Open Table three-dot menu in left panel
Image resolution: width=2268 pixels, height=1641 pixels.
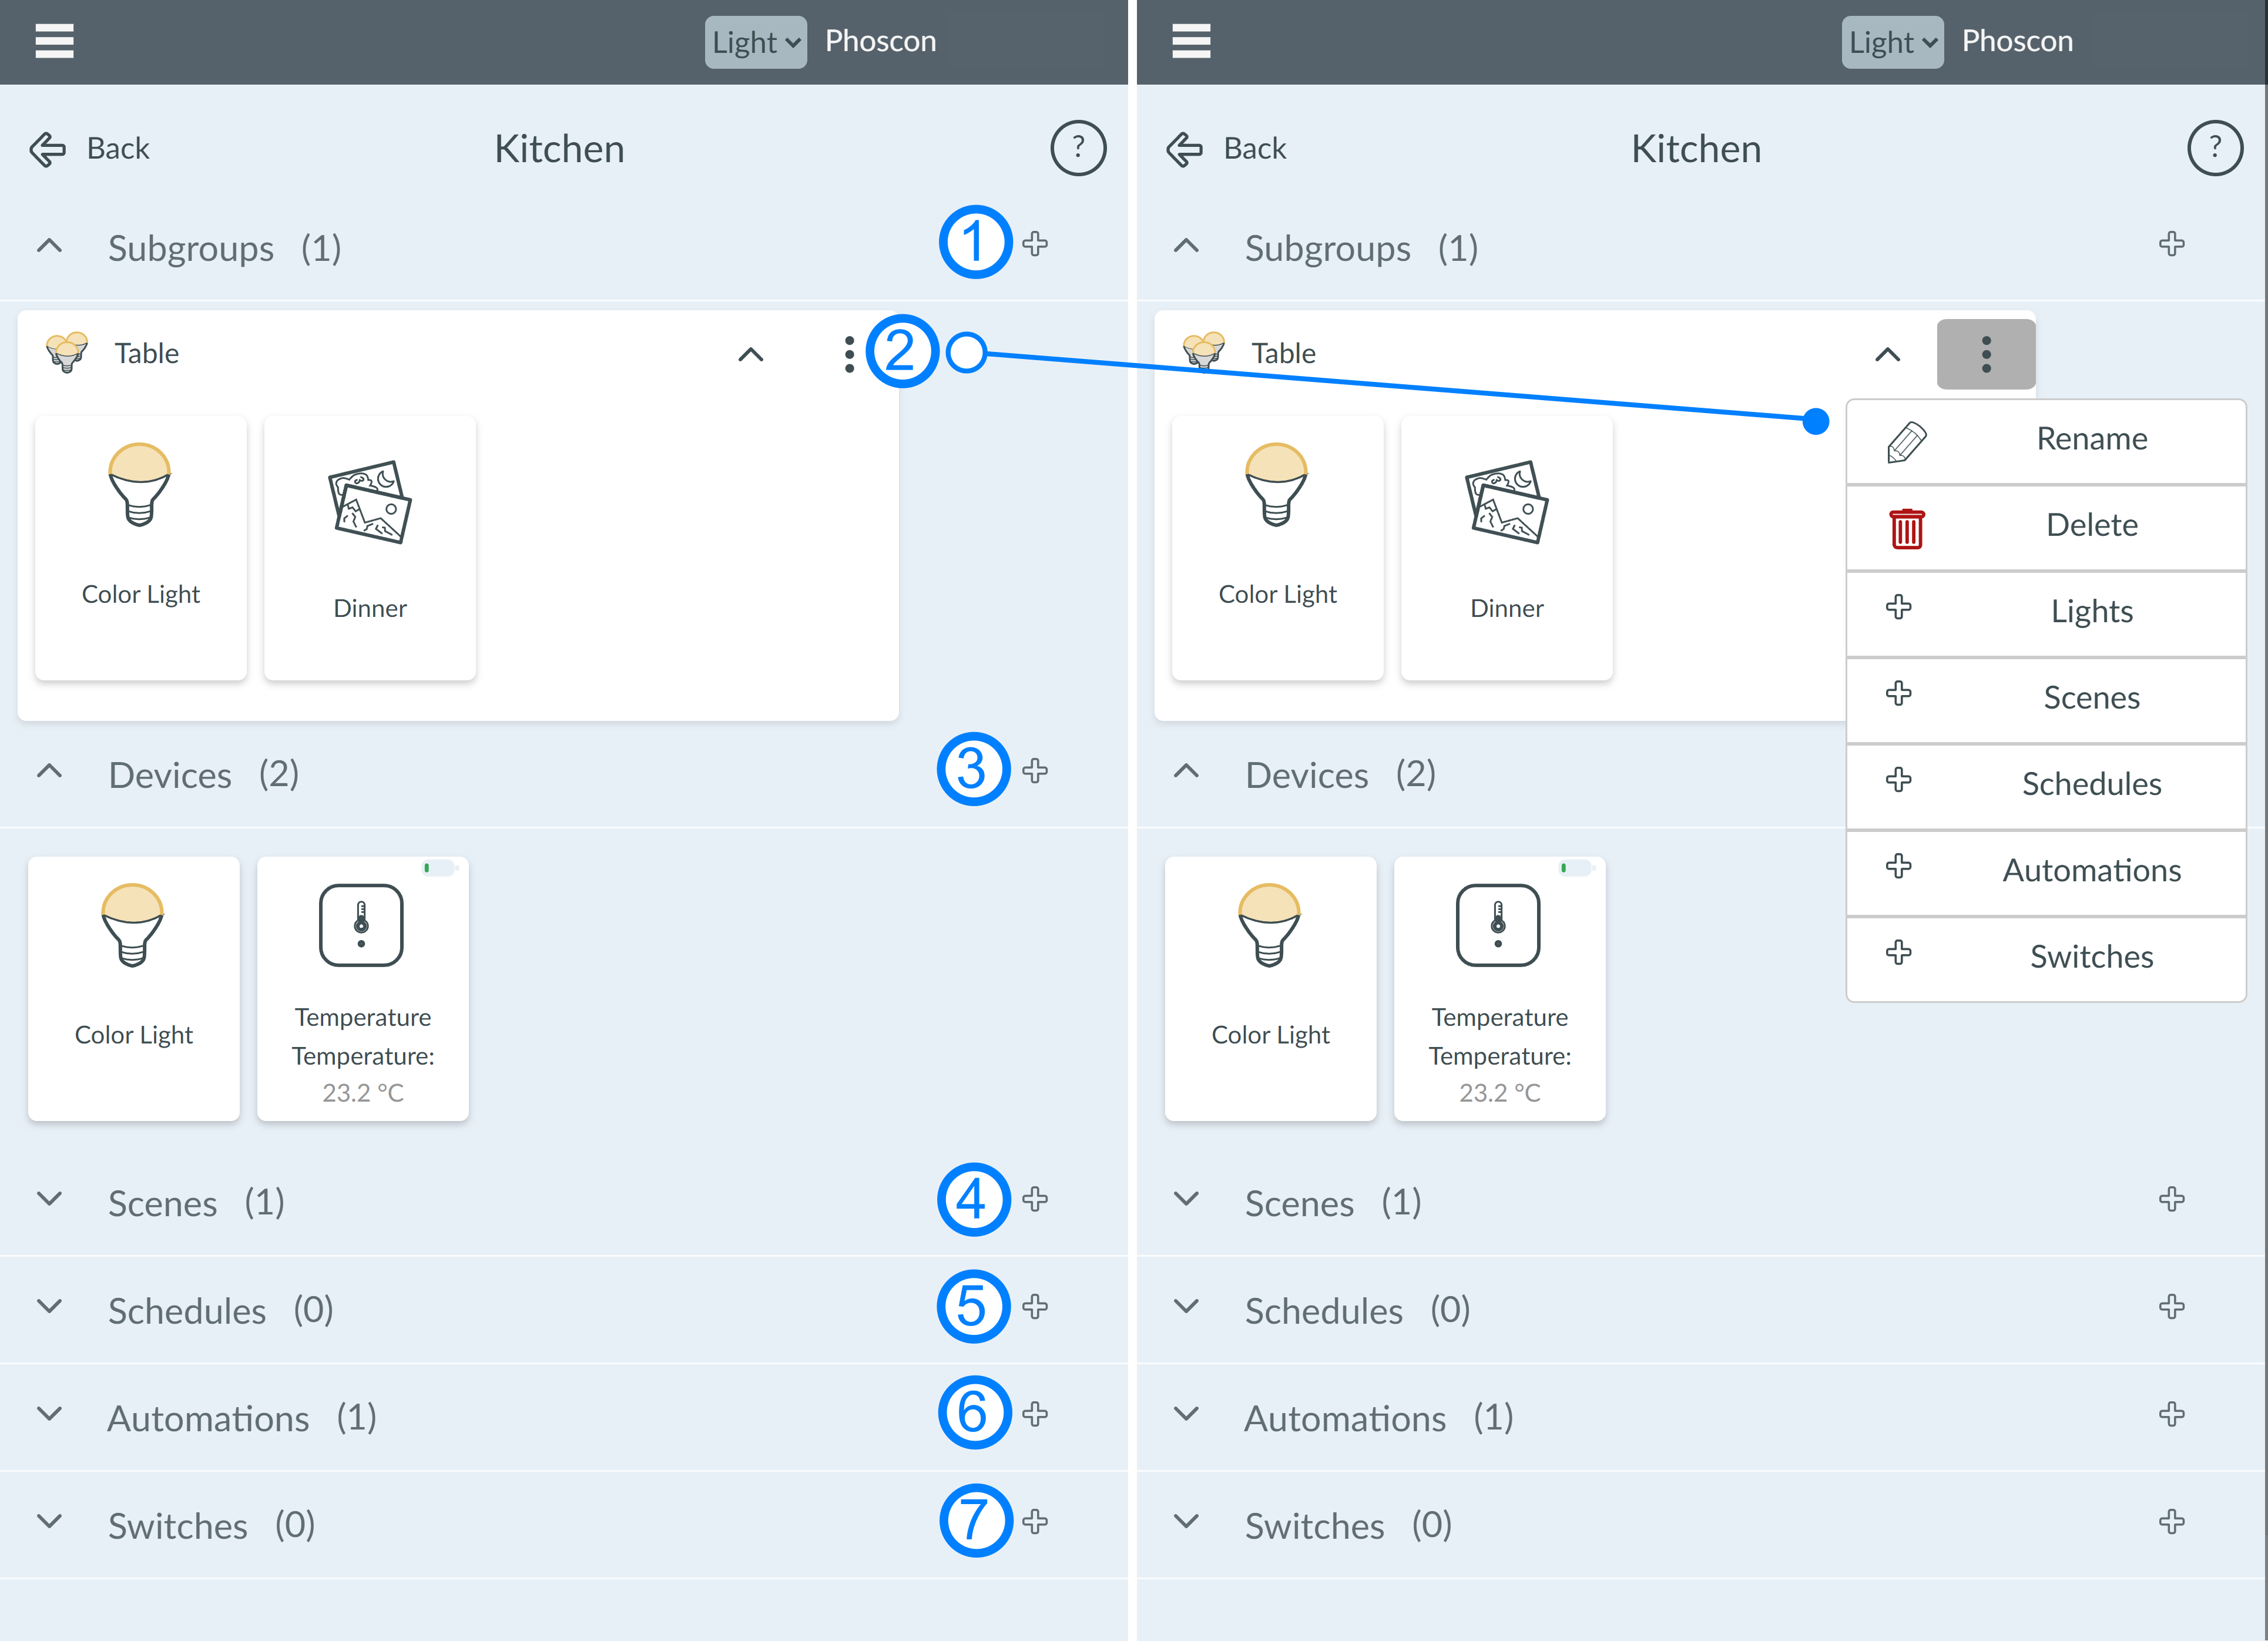[849, 354]
